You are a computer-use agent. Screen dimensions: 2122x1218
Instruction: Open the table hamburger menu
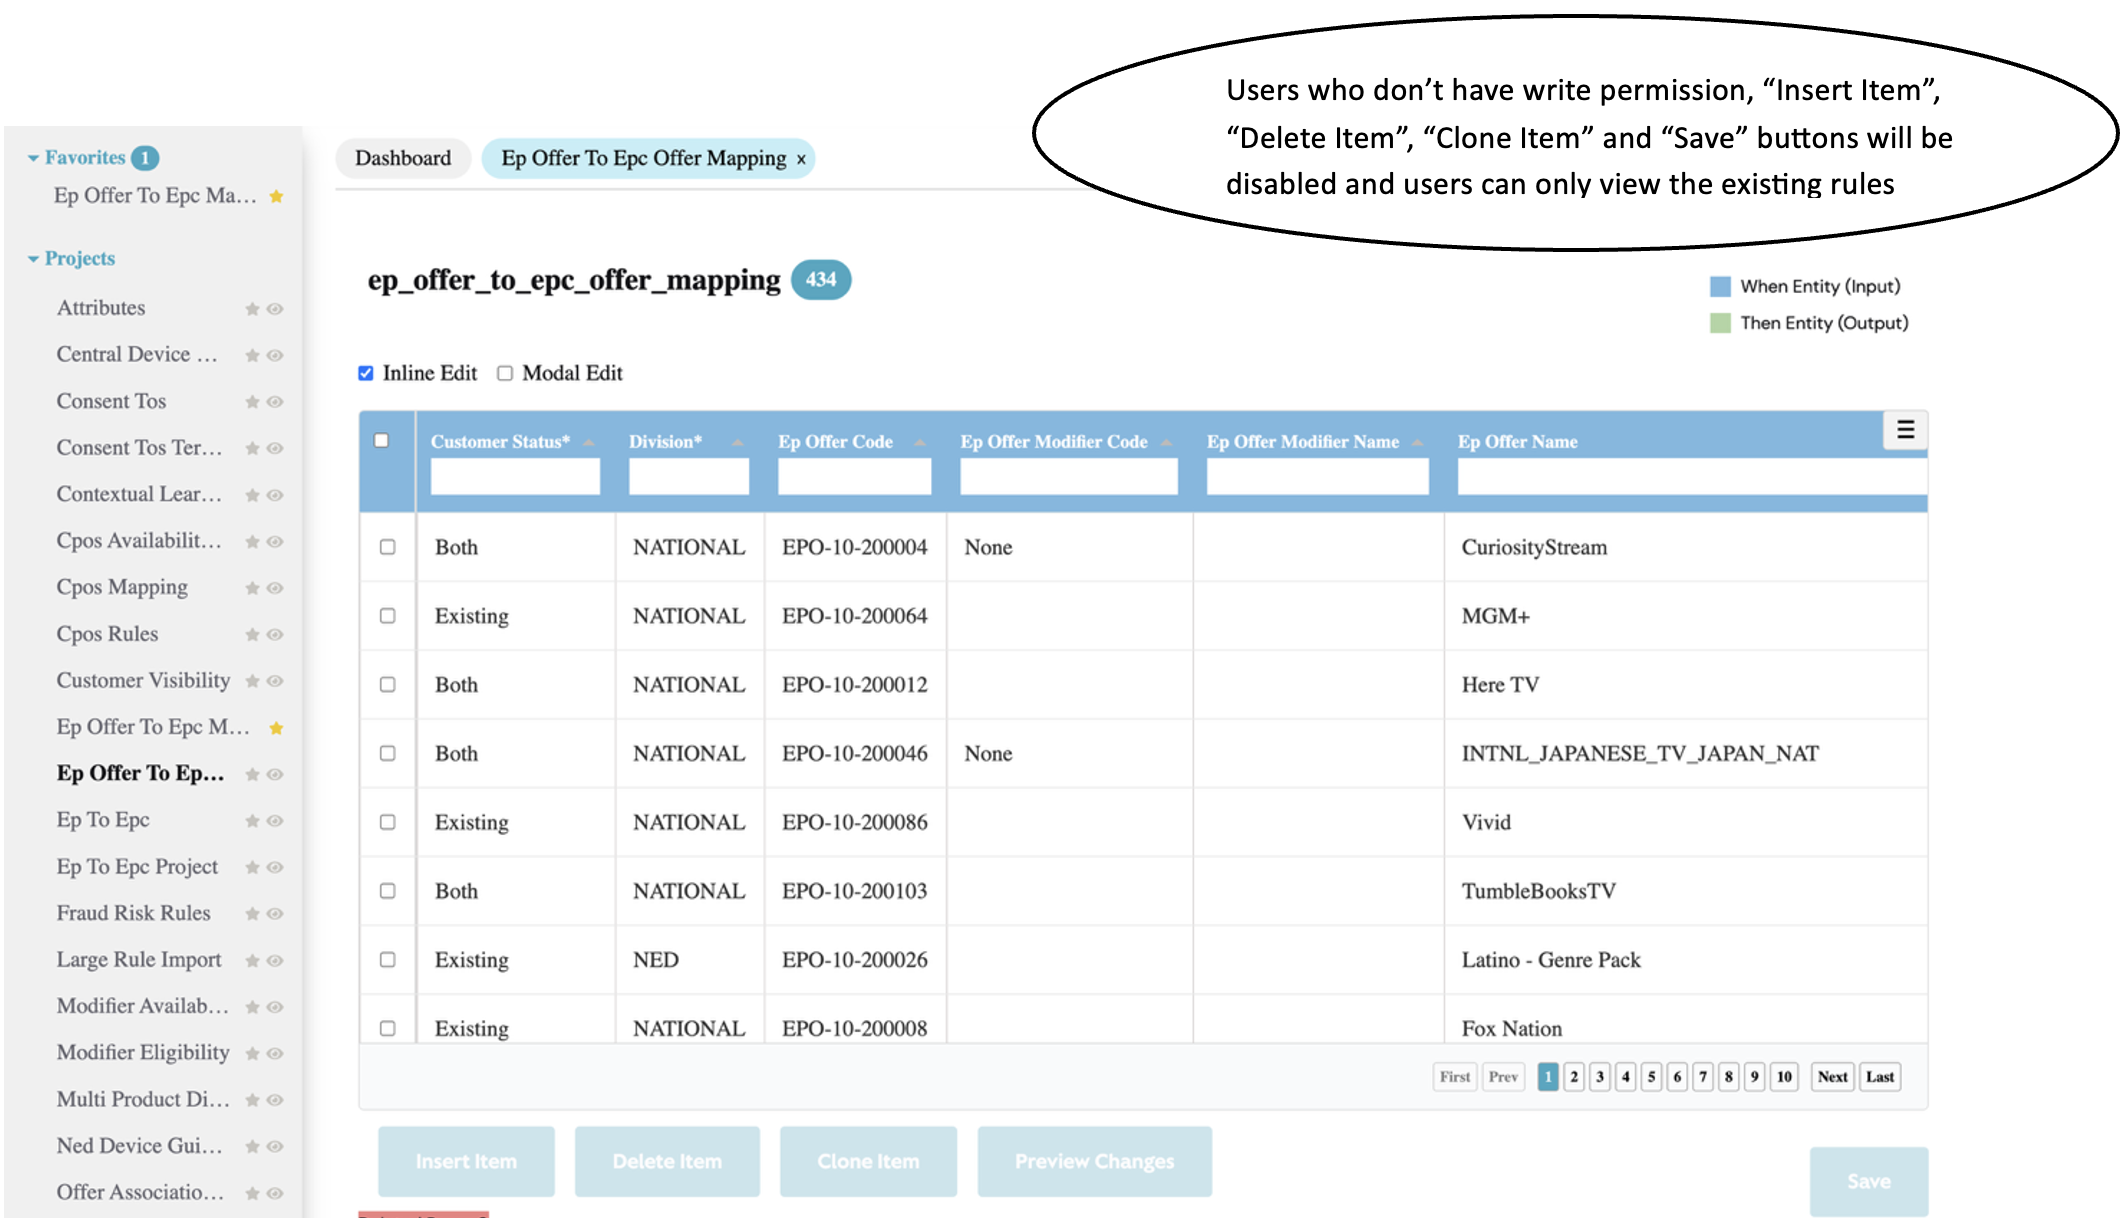click(x=1905, y=430)
